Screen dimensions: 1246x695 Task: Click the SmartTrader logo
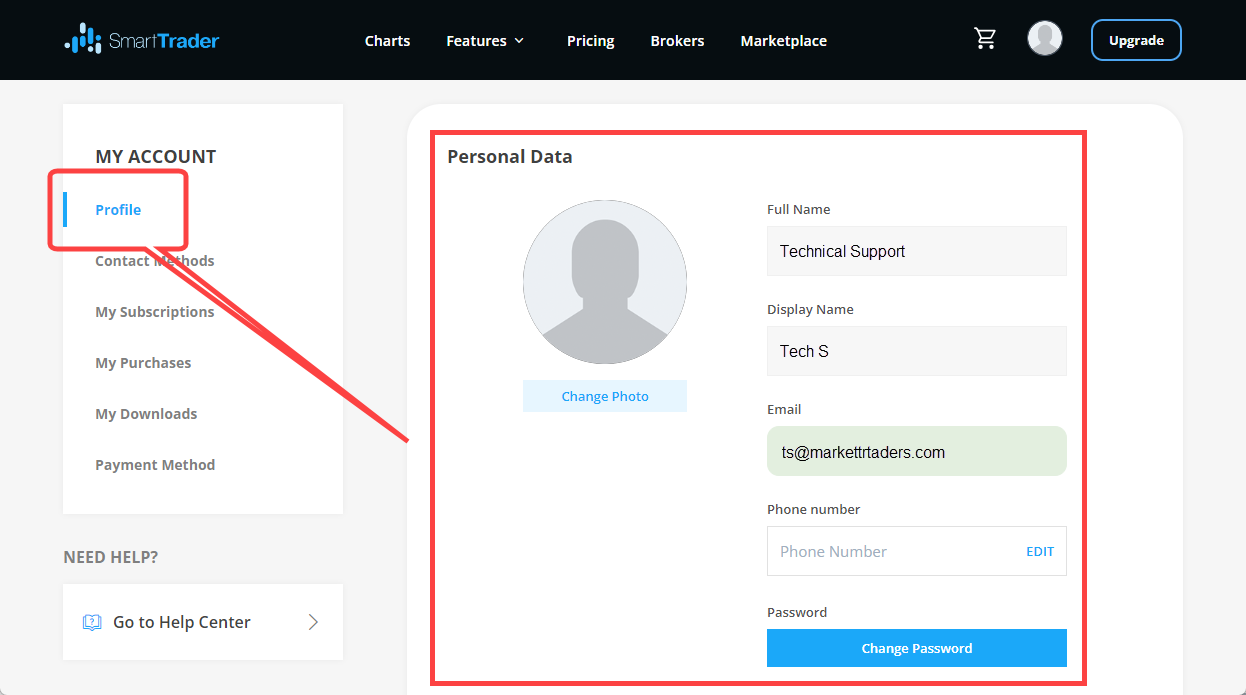[140, 39]
